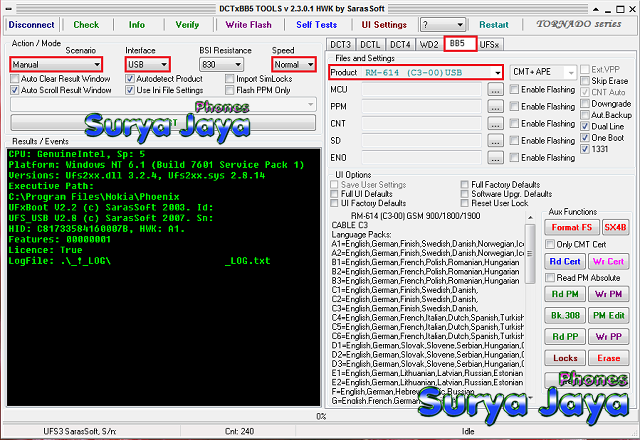640x440 pixels.
Task: Open the CMT+APE dropdown
Action: tap(543, 72)
